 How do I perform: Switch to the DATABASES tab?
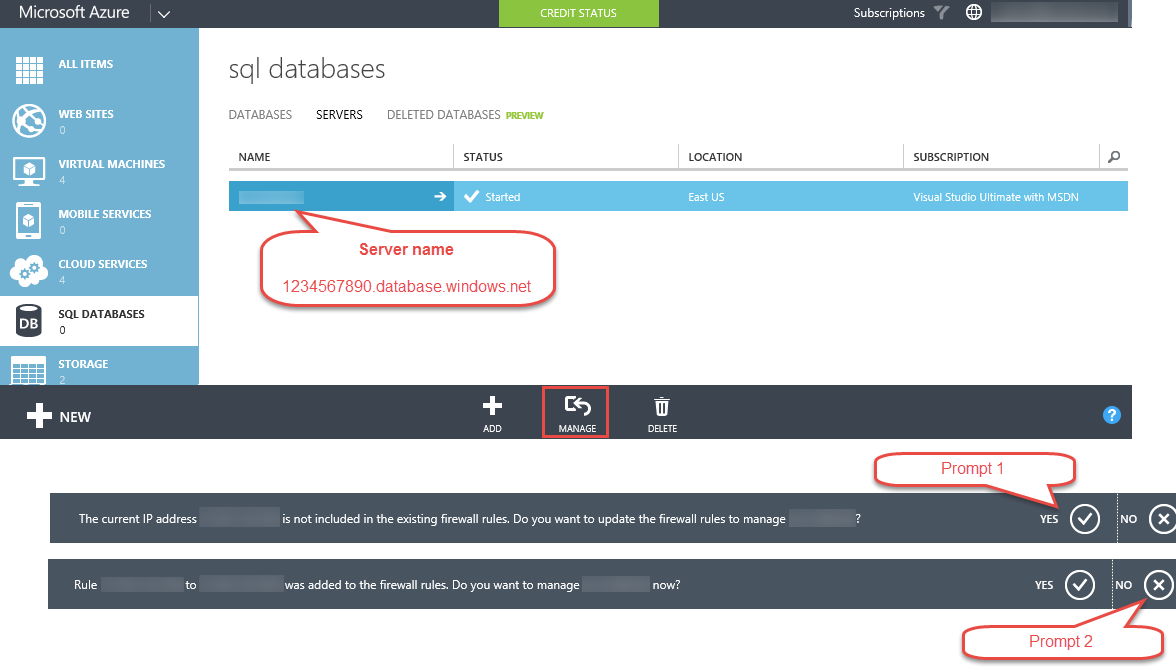pos(260,115)
